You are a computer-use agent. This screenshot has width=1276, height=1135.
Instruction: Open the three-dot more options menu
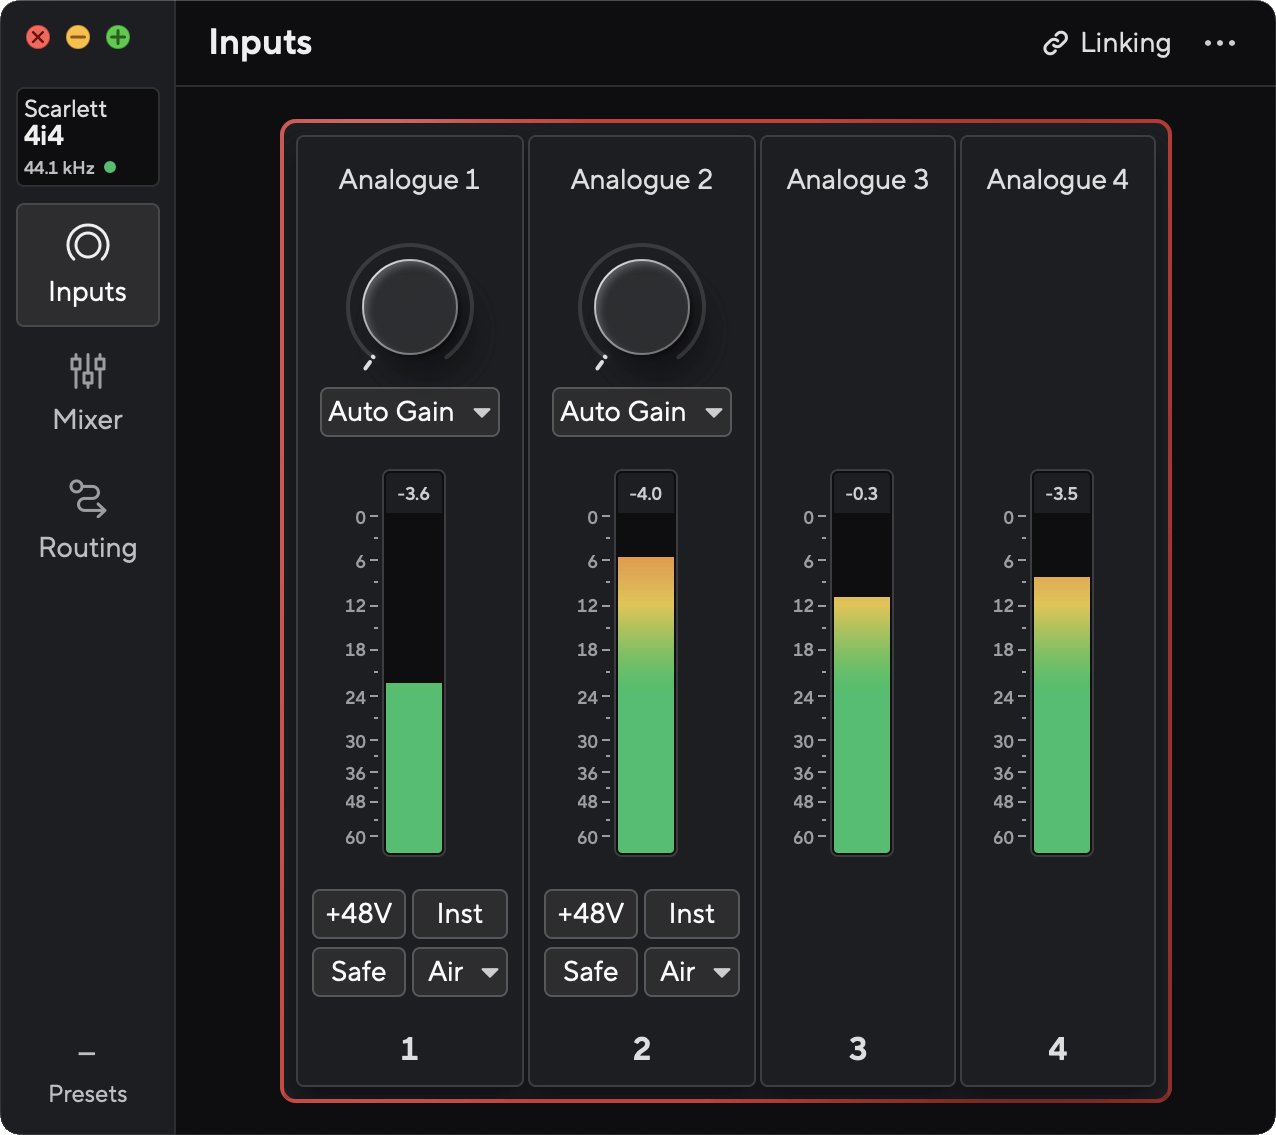(1220, 43)
